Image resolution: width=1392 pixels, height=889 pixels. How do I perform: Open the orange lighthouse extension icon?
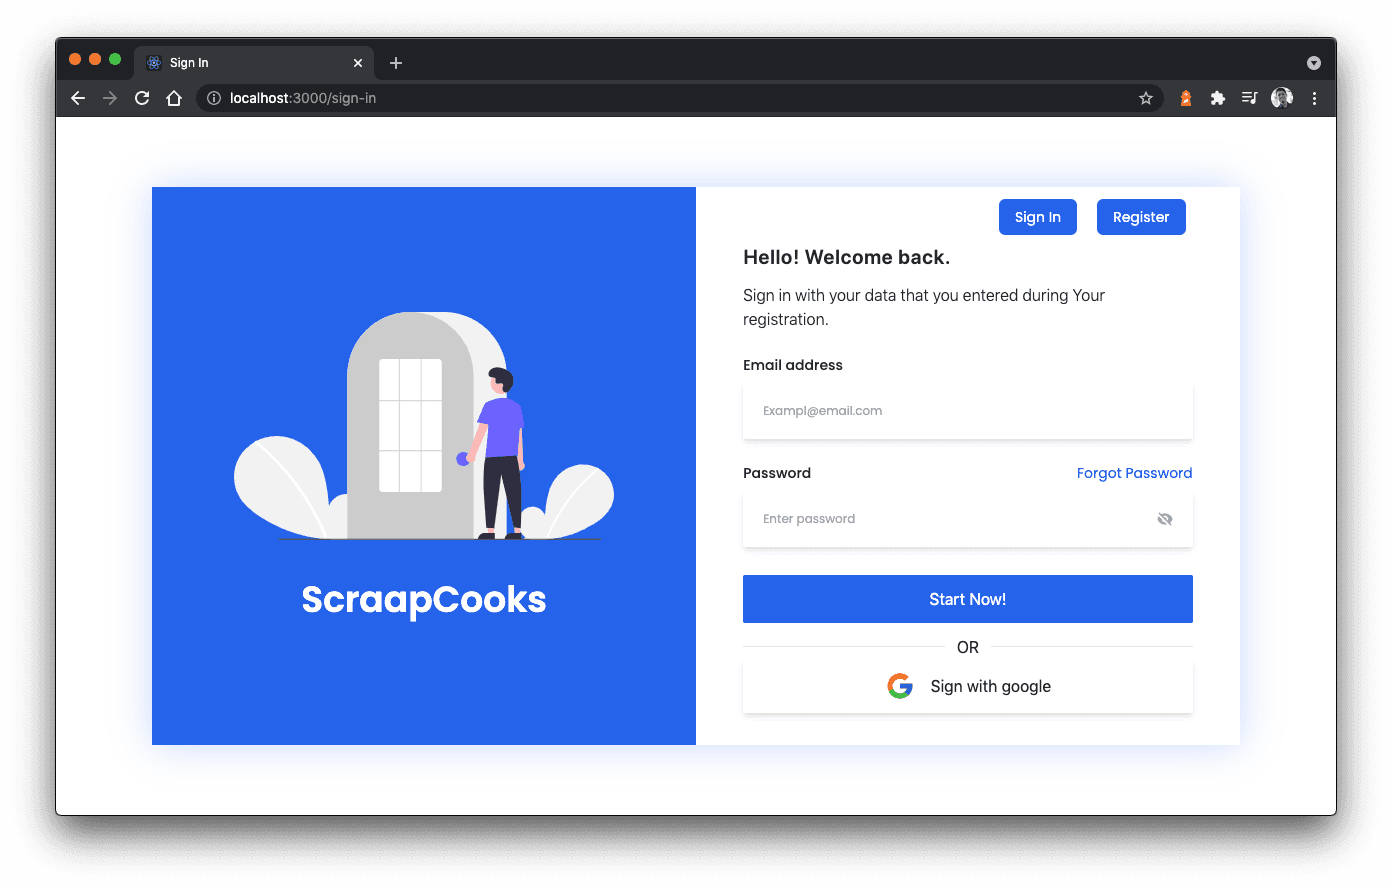pyautogui.click(x=1186, y=98)
